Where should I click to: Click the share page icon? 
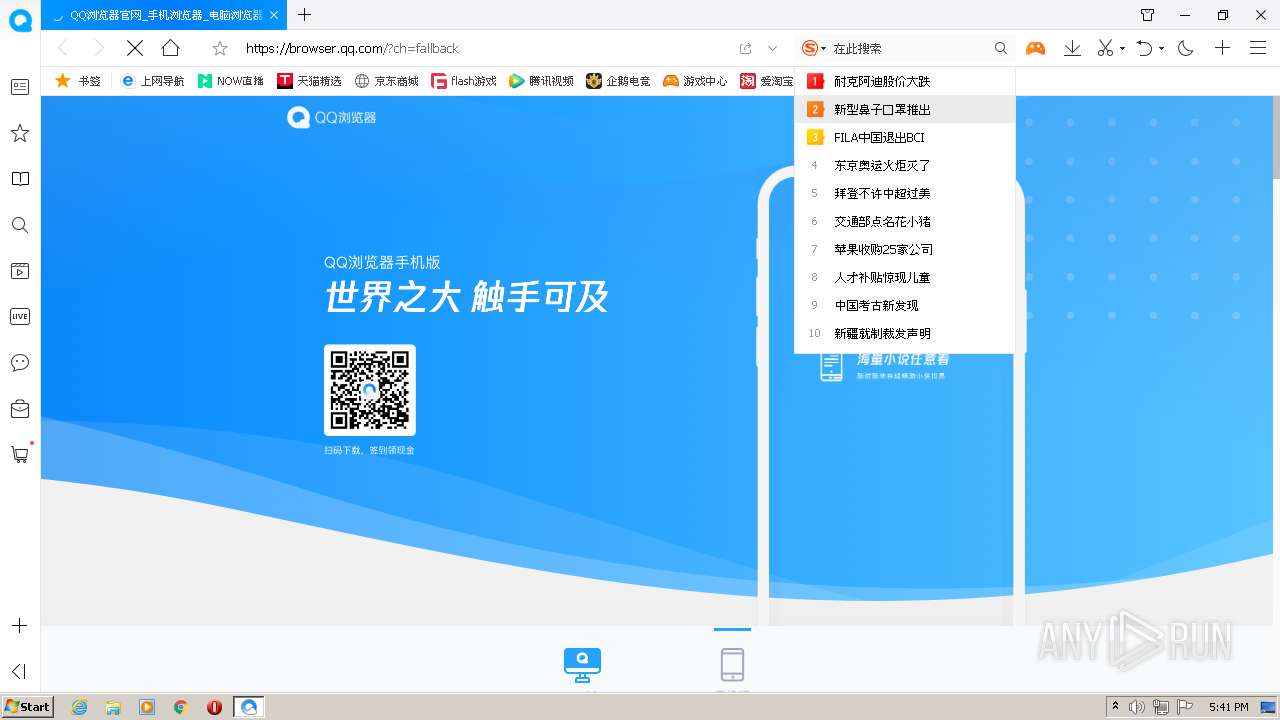[745, 48]
